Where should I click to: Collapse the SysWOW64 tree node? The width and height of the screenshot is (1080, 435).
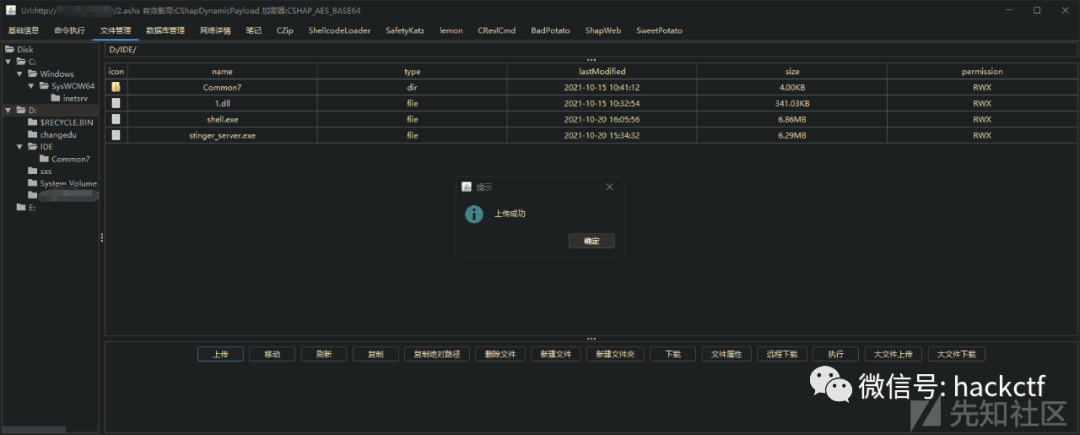coord(32,86)
